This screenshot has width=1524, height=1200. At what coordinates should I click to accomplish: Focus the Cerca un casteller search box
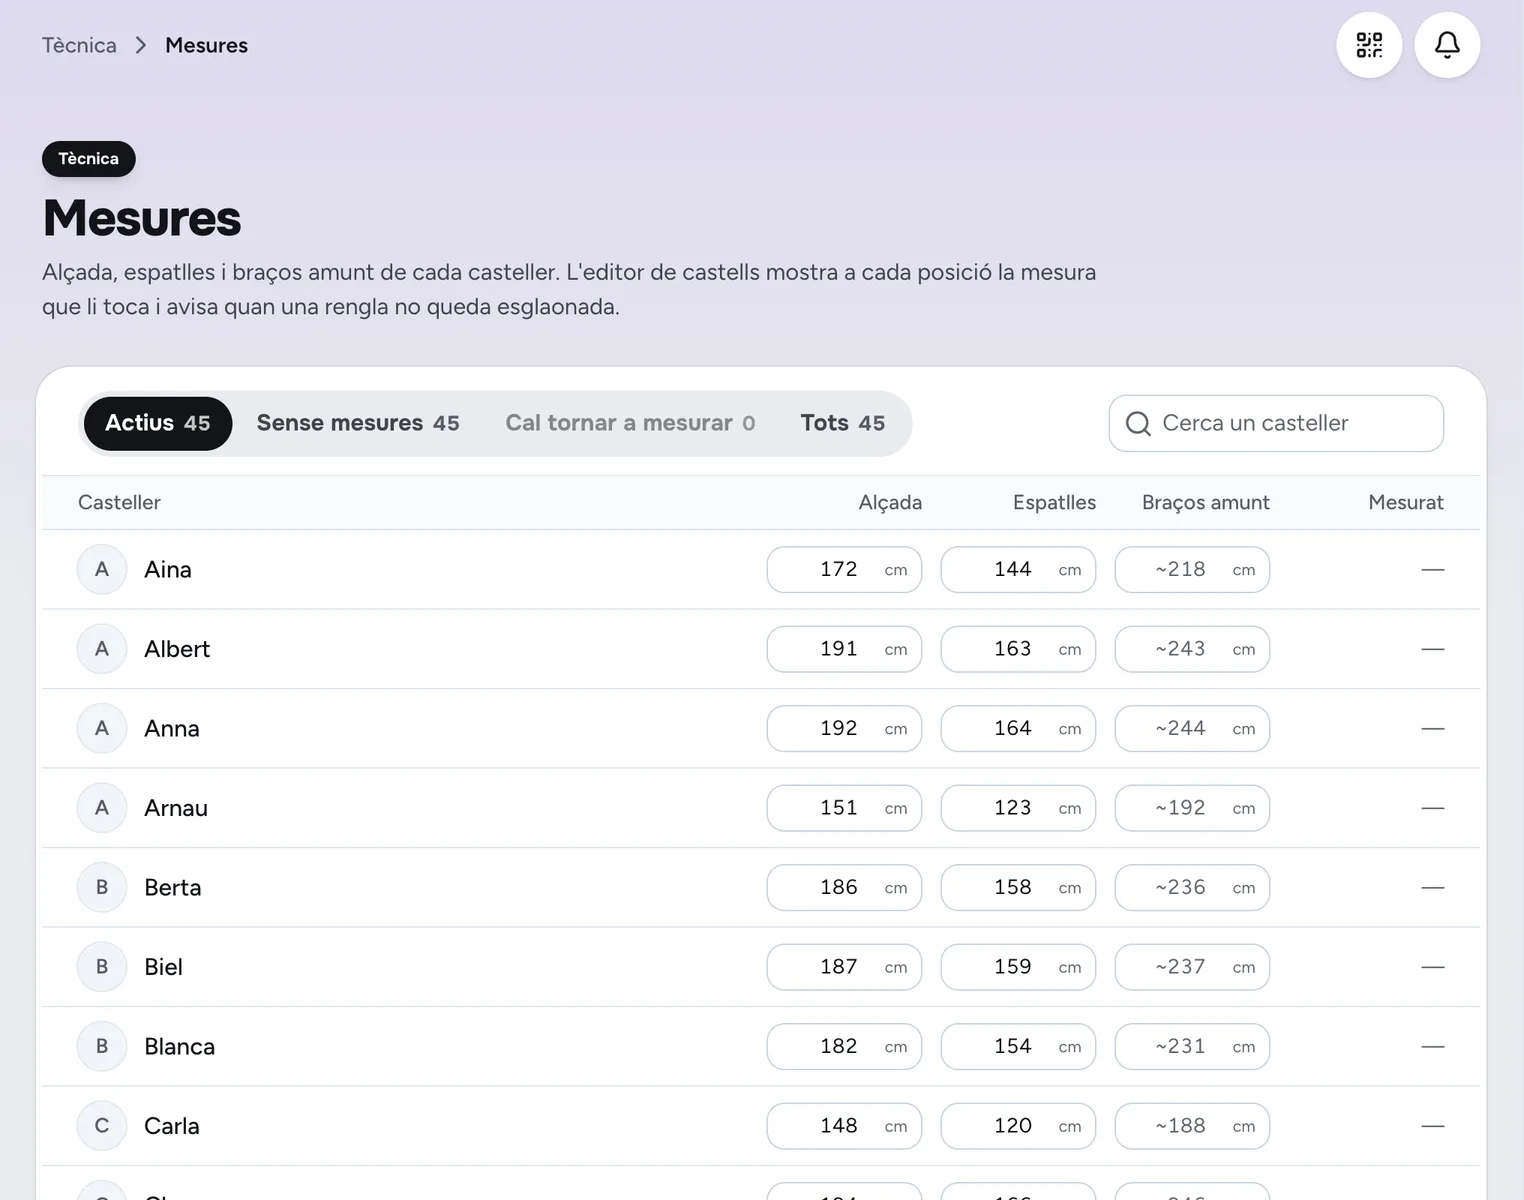click(1276, 424)
